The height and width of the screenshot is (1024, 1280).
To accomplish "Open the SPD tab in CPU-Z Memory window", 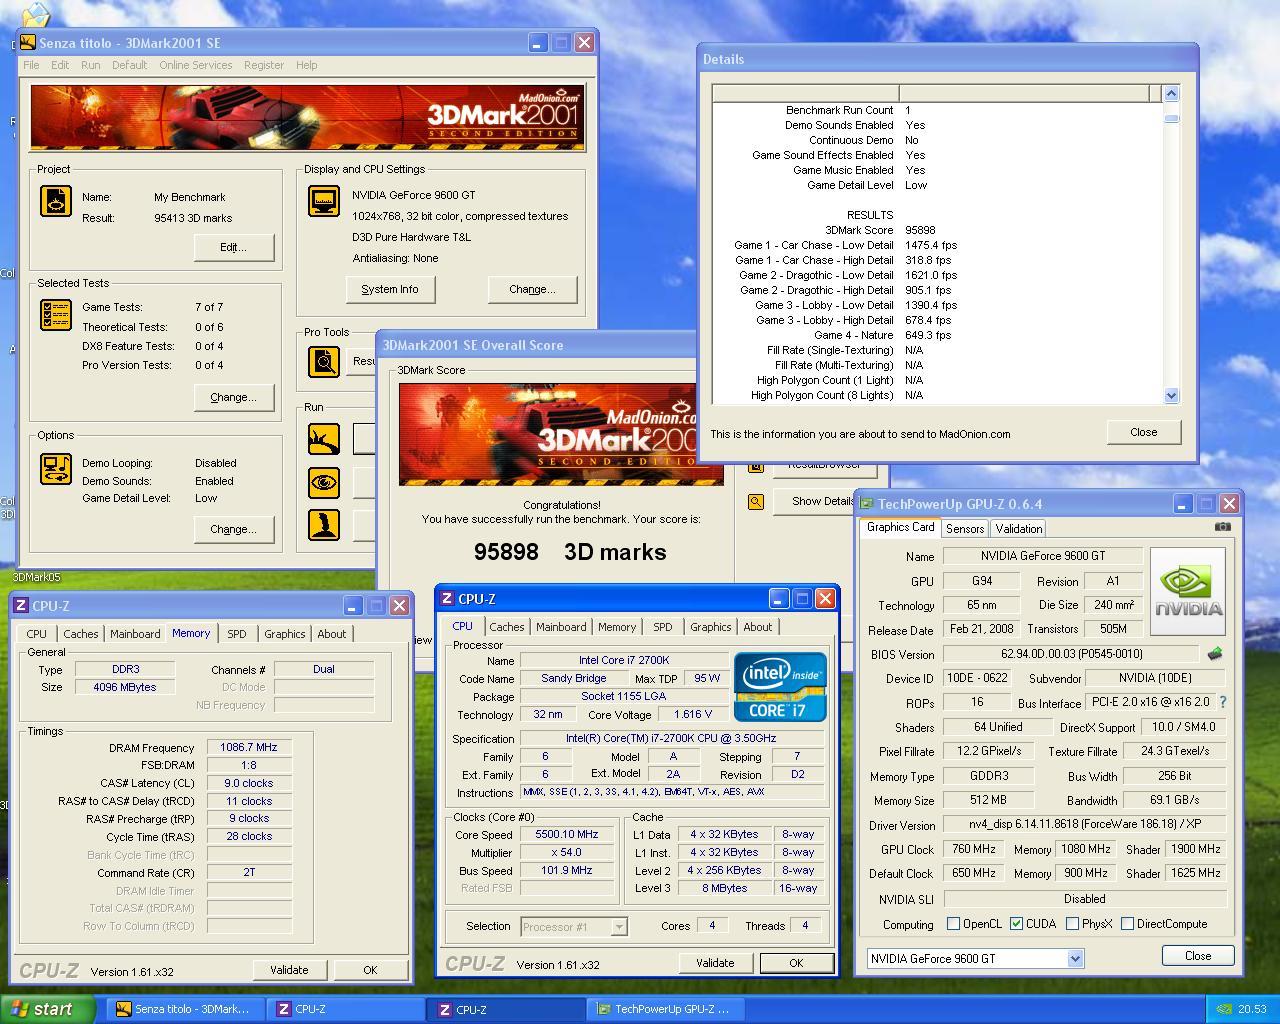I will pyautogui.click(x=236, y=634).
